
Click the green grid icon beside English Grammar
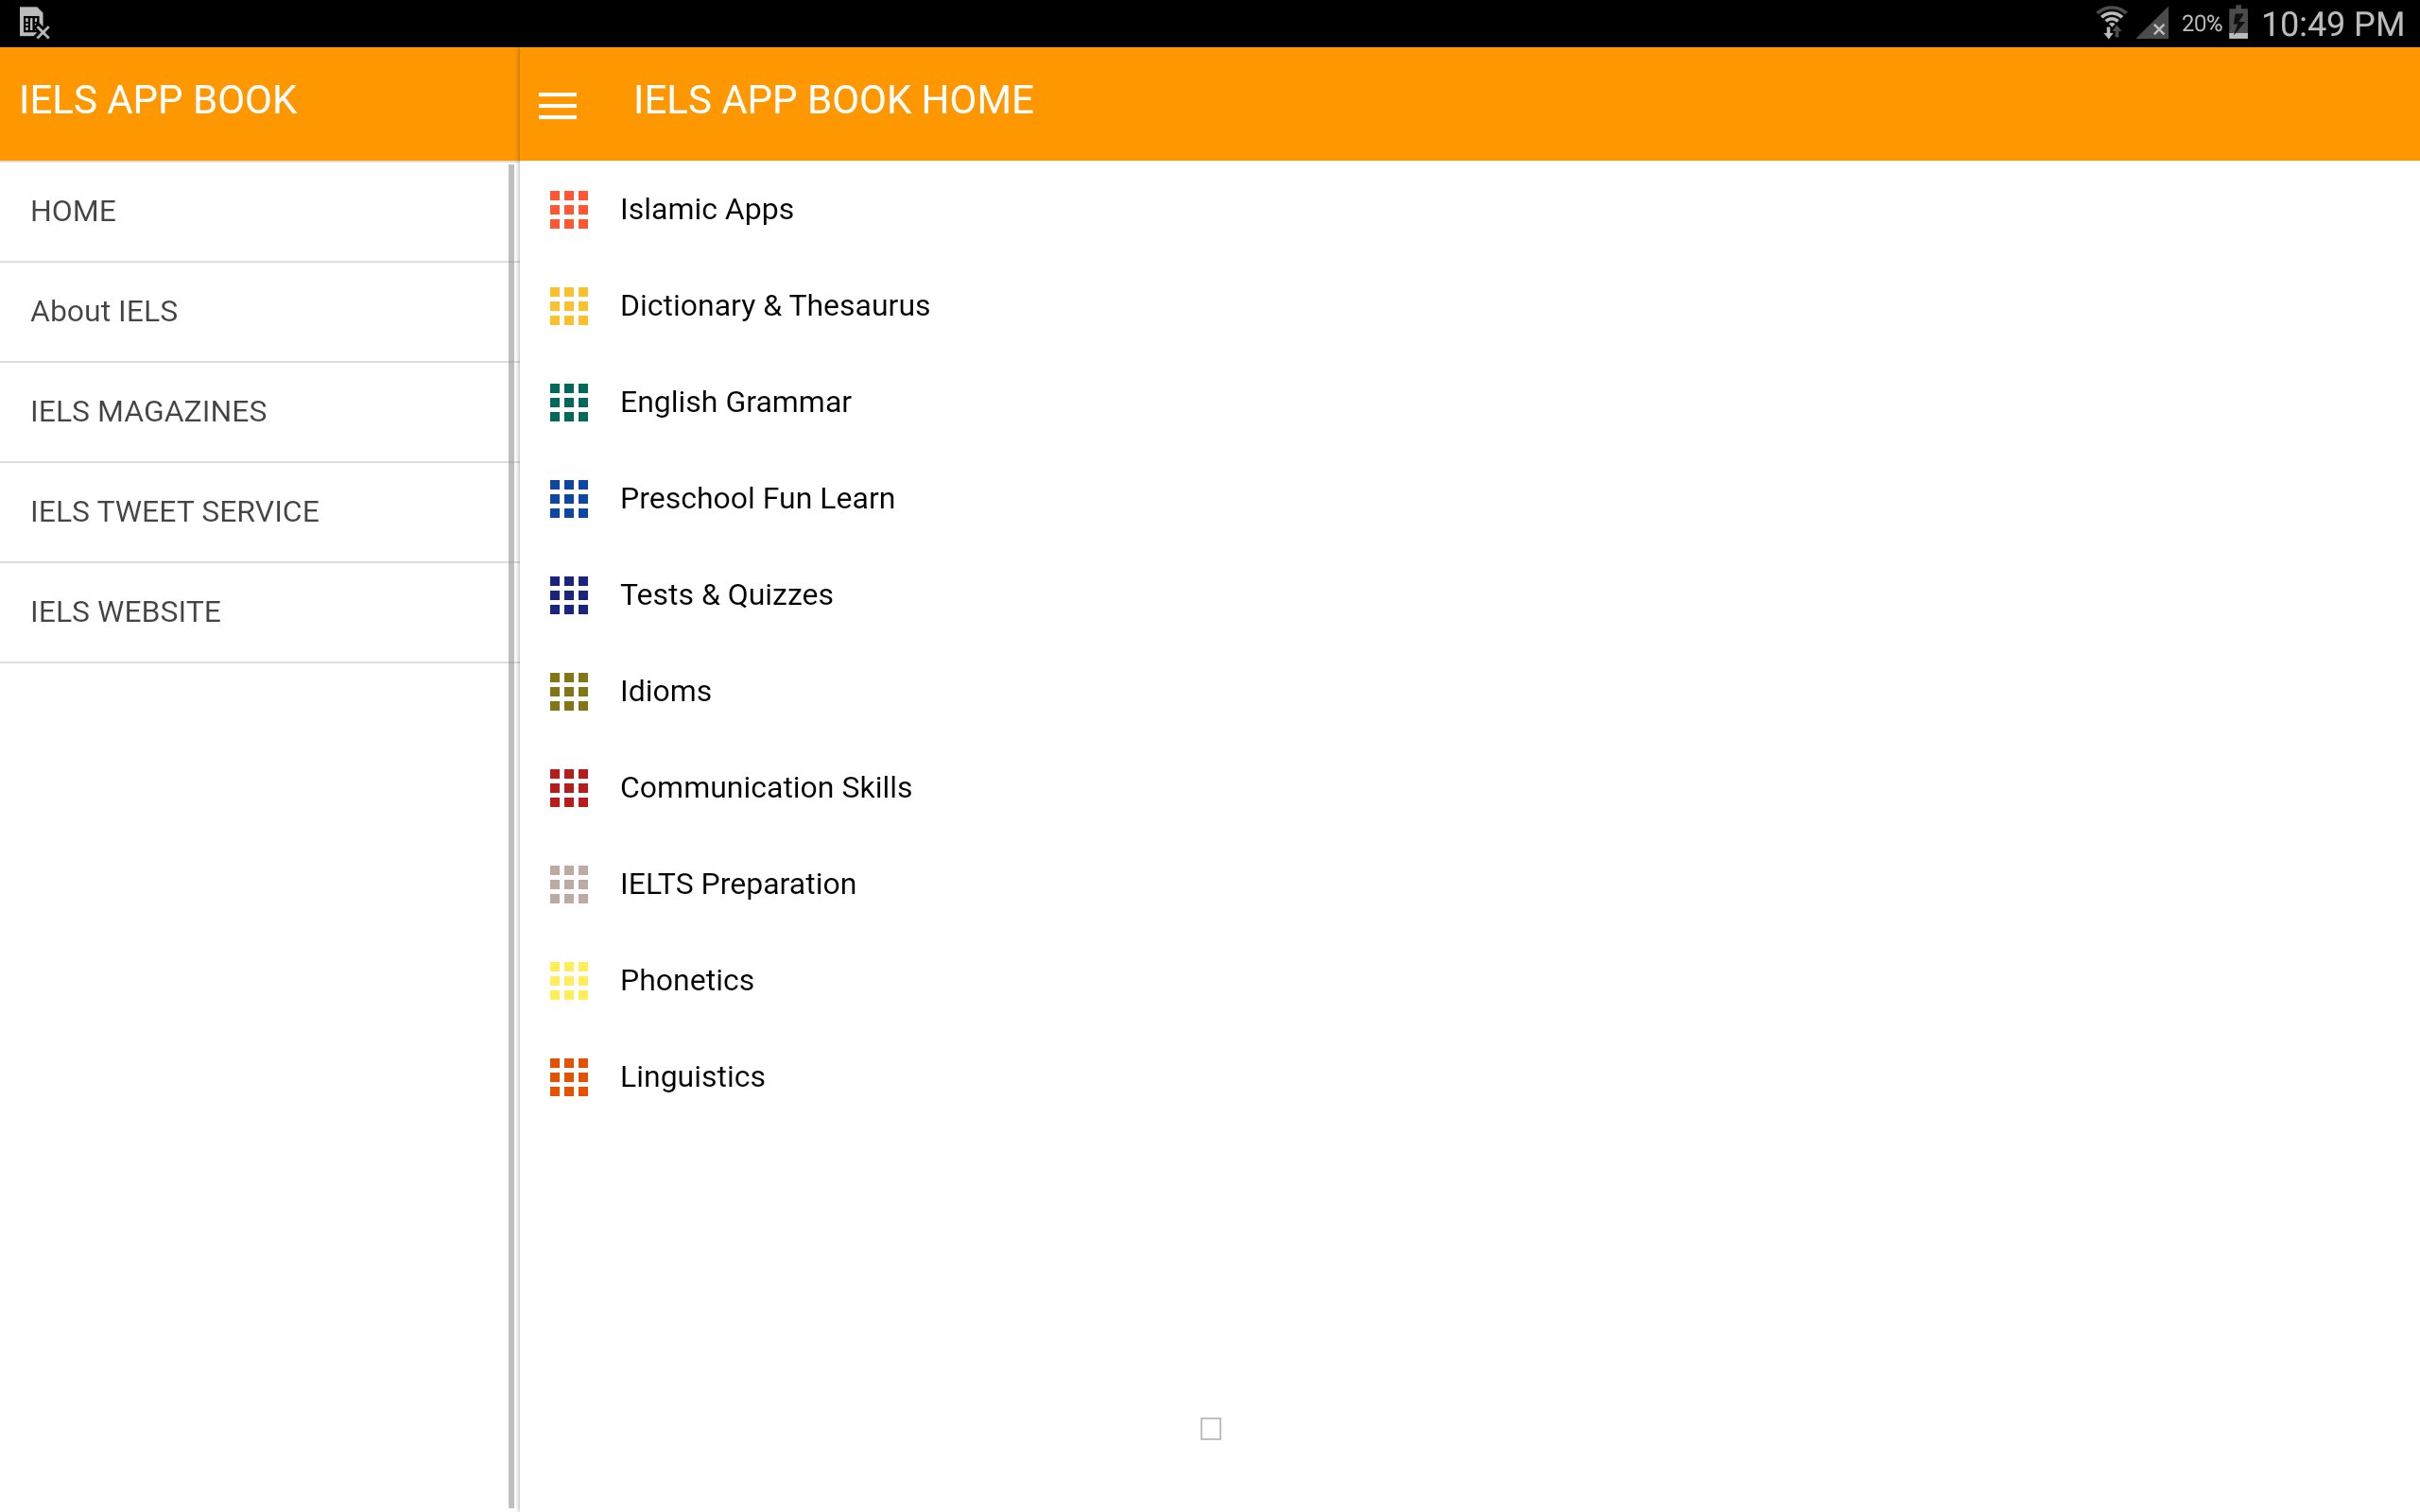(x=568, y=402)
